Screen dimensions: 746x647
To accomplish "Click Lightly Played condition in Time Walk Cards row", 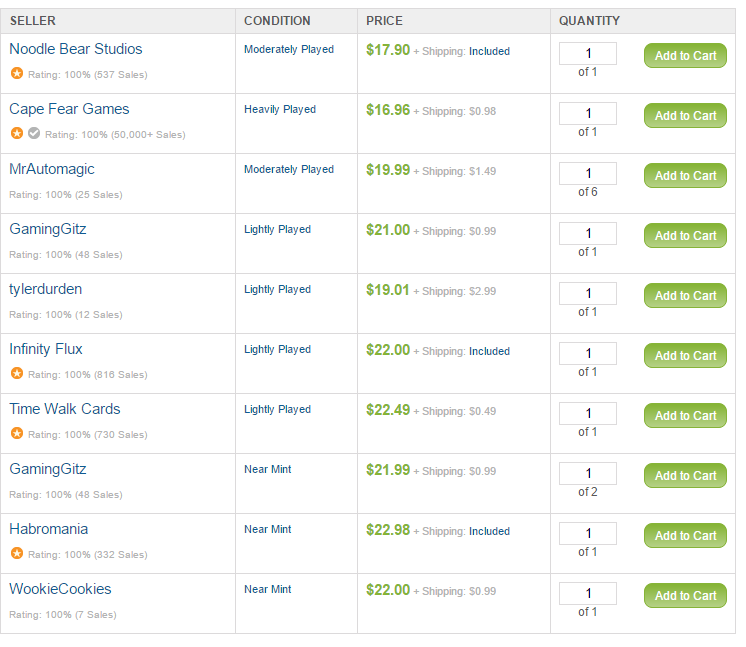I will [277, 409].
